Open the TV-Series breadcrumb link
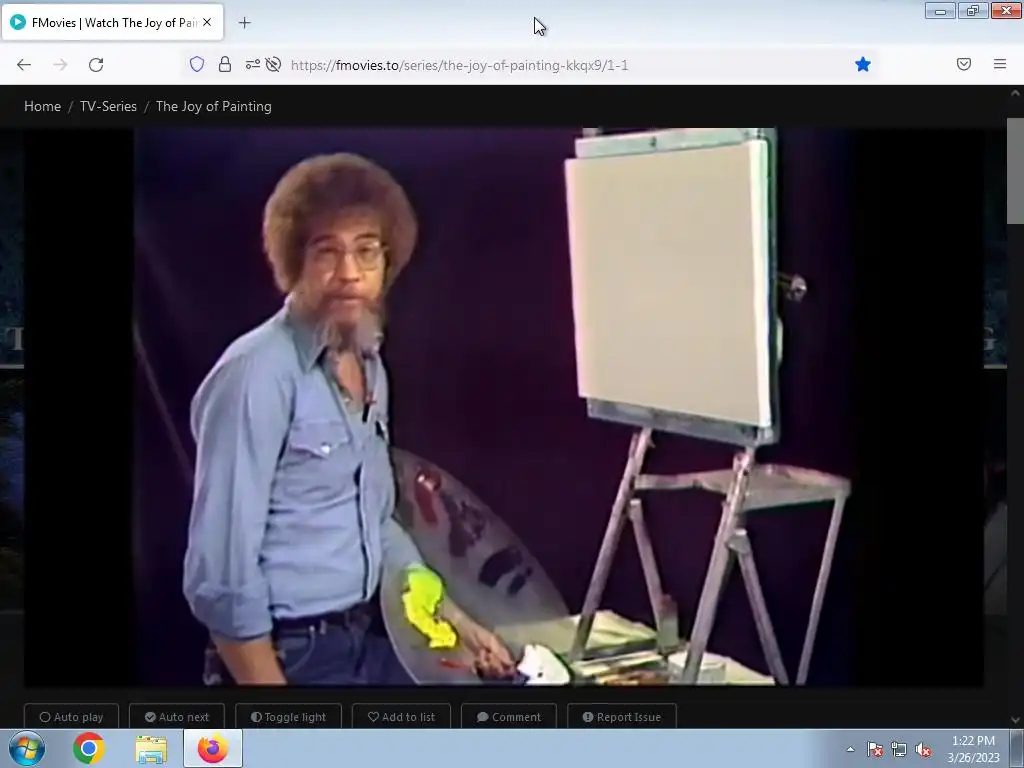The image size is (1024, 768). point(108,106)
